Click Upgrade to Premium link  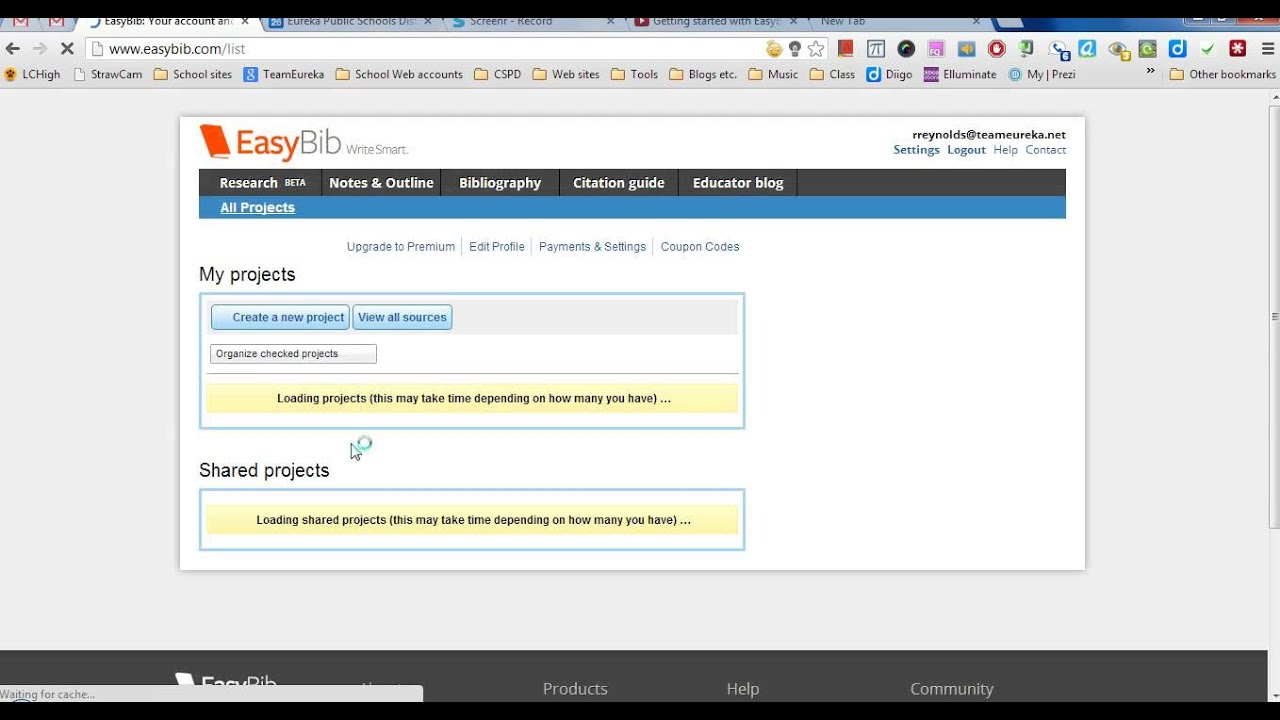click(x=401, y=247)
